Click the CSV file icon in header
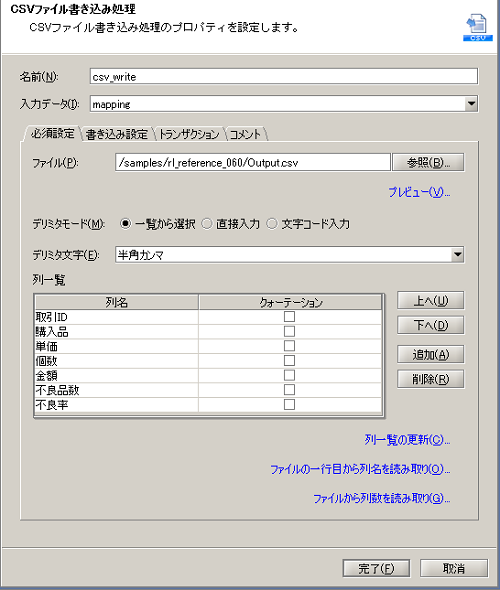 (477, 27)
